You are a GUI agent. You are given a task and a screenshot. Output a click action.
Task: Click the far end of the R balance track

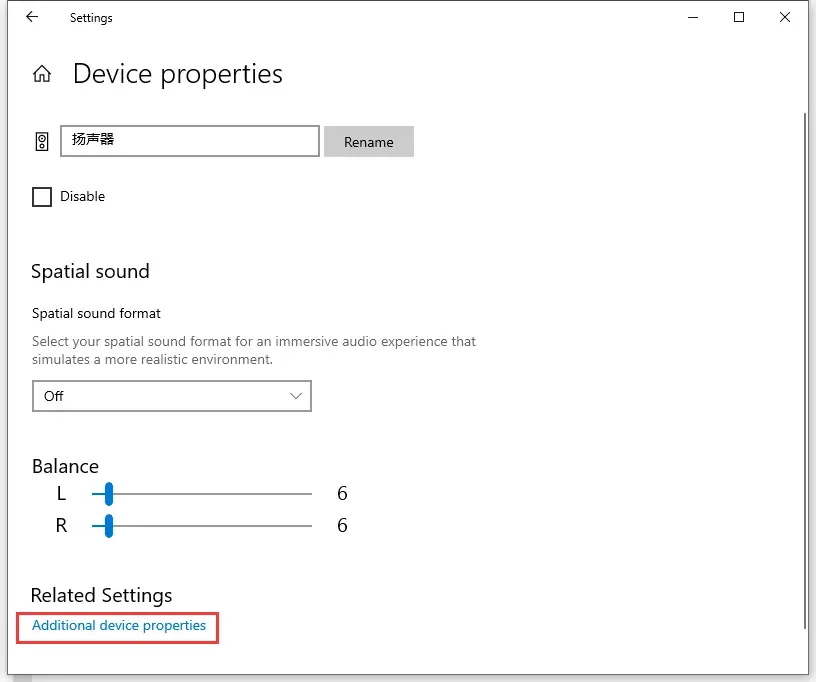click(x=309, y=526)
